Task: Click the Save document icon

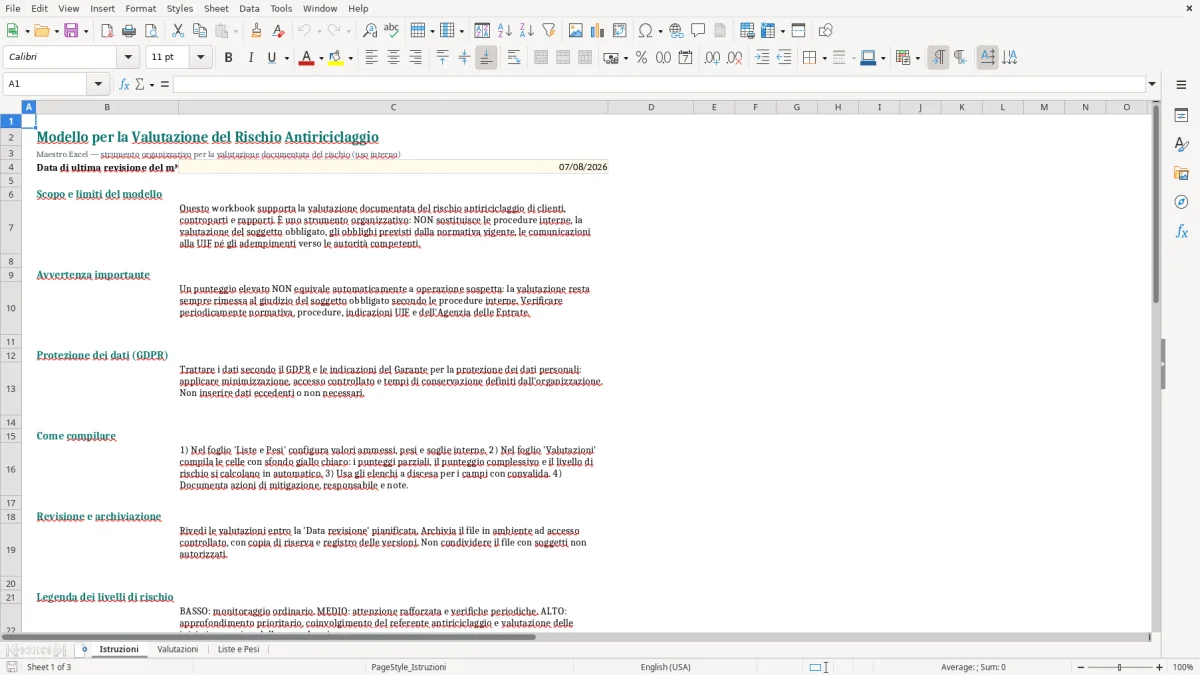Action: pos(71,31)
